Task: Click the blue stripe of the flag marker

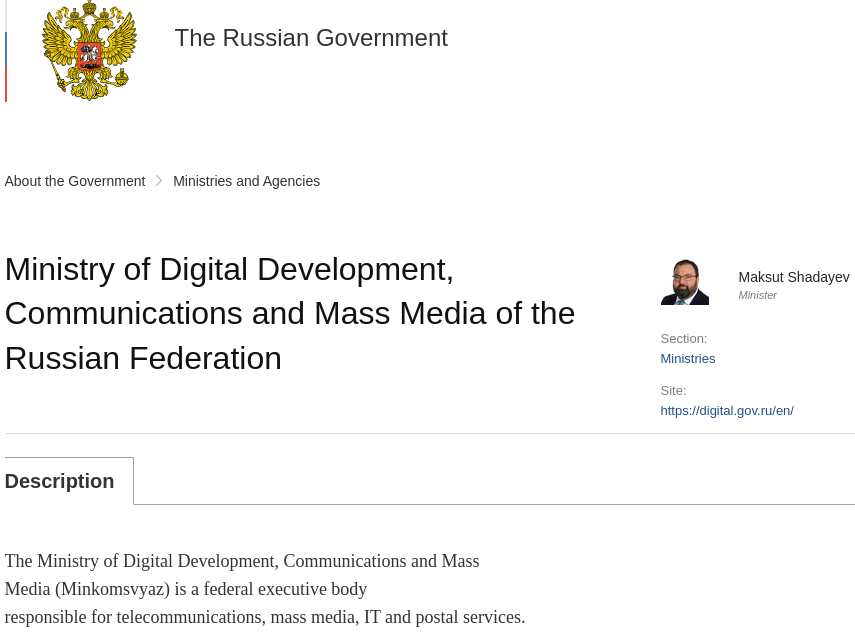Action: tap(6, 47)
